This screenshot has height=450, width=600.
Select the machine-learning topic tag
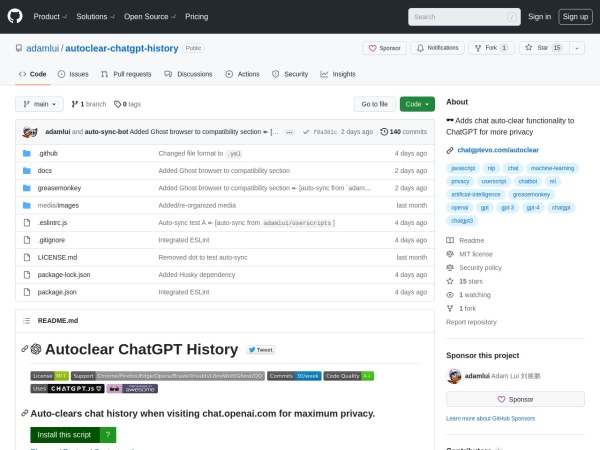pos(552,168)
